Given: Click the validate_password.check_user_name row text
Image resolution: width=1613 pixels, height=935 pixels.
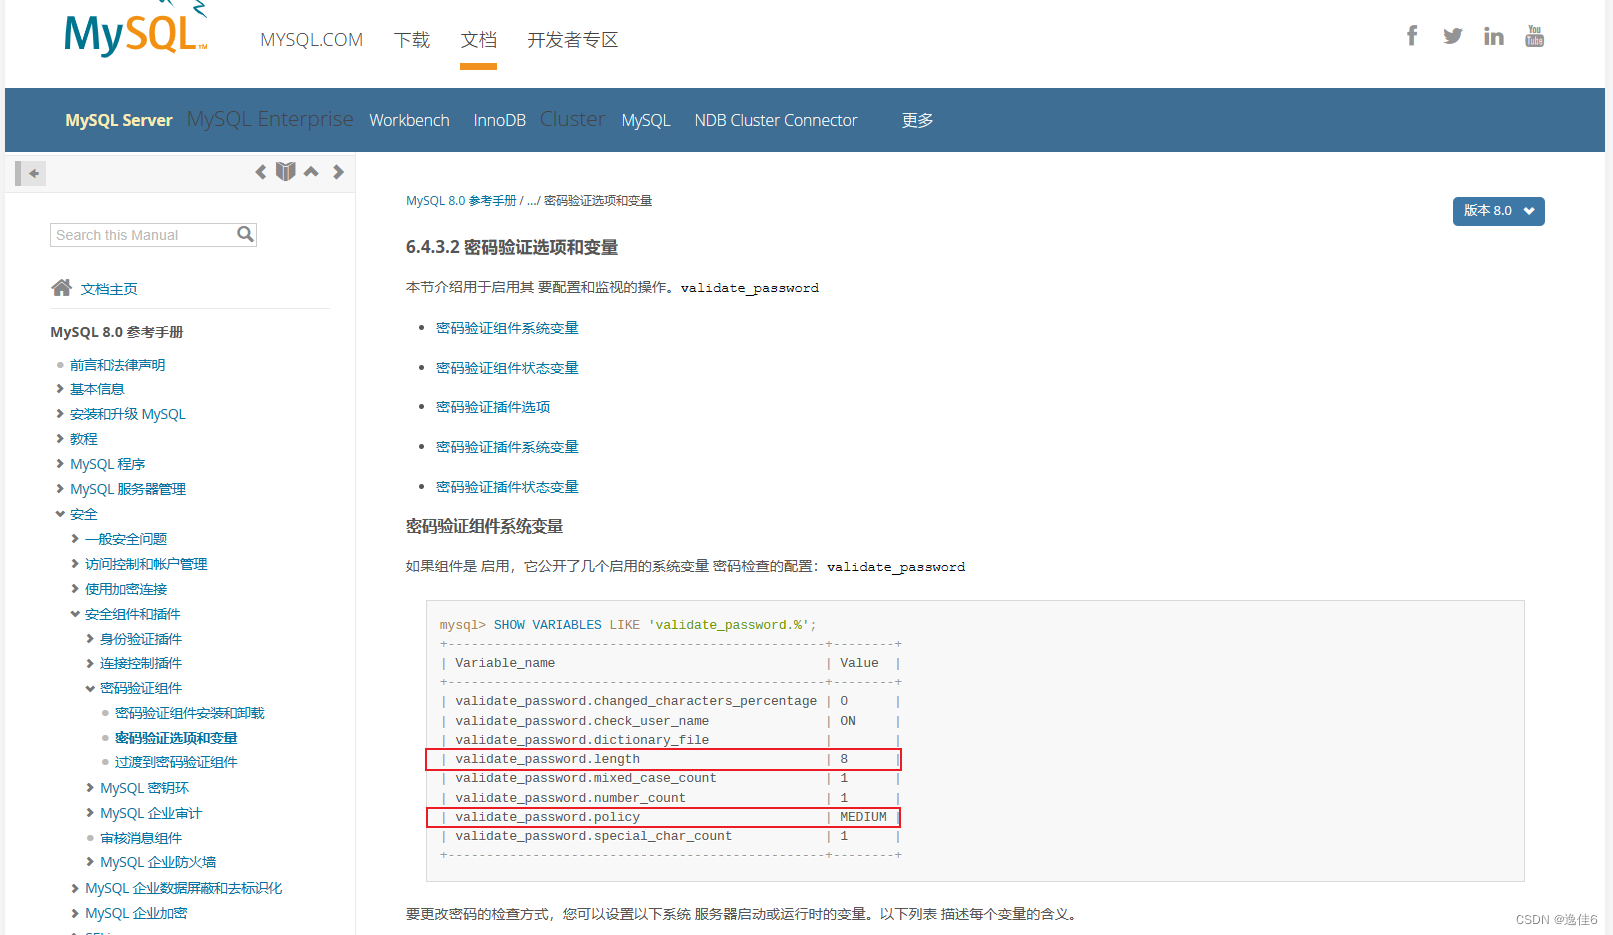Looking at the screenshot, I should pyautogui.click(x=582, y=721).
